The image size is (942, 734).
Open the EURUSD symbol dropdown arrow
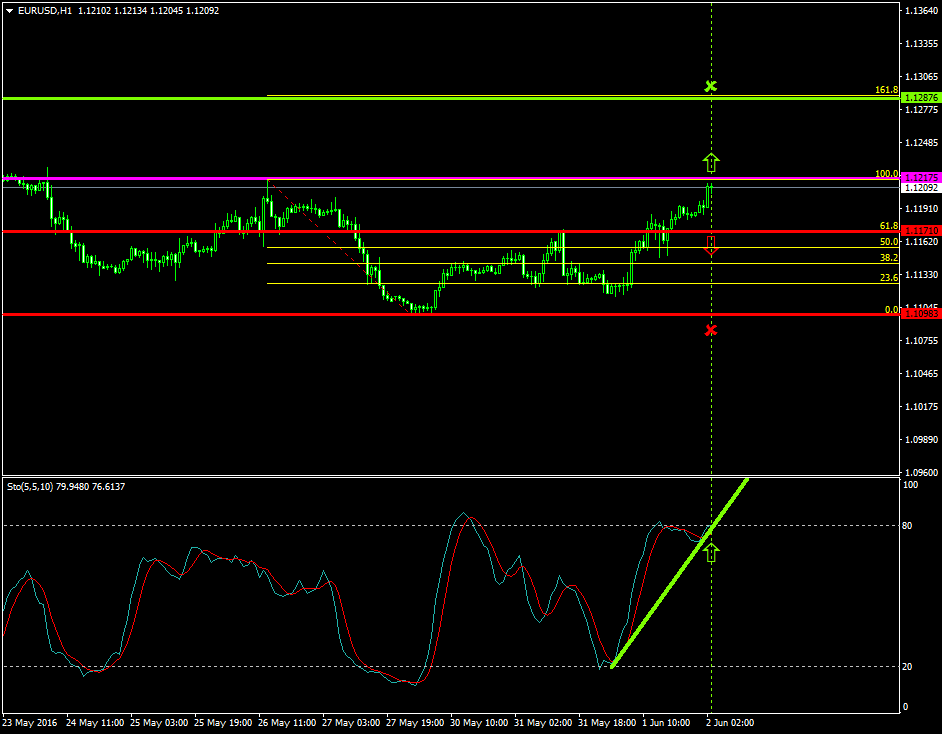[x=11, y=8]
